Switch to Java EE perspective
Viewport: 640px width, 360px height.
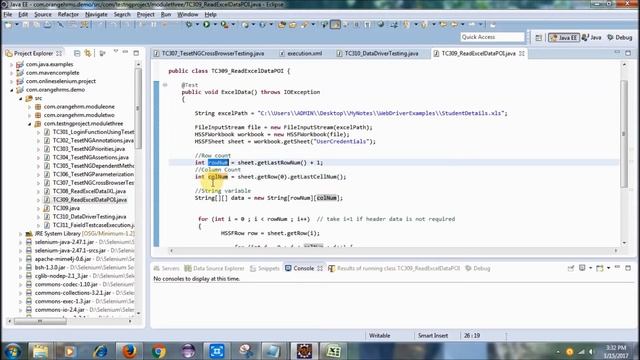[x=564, y=38]
